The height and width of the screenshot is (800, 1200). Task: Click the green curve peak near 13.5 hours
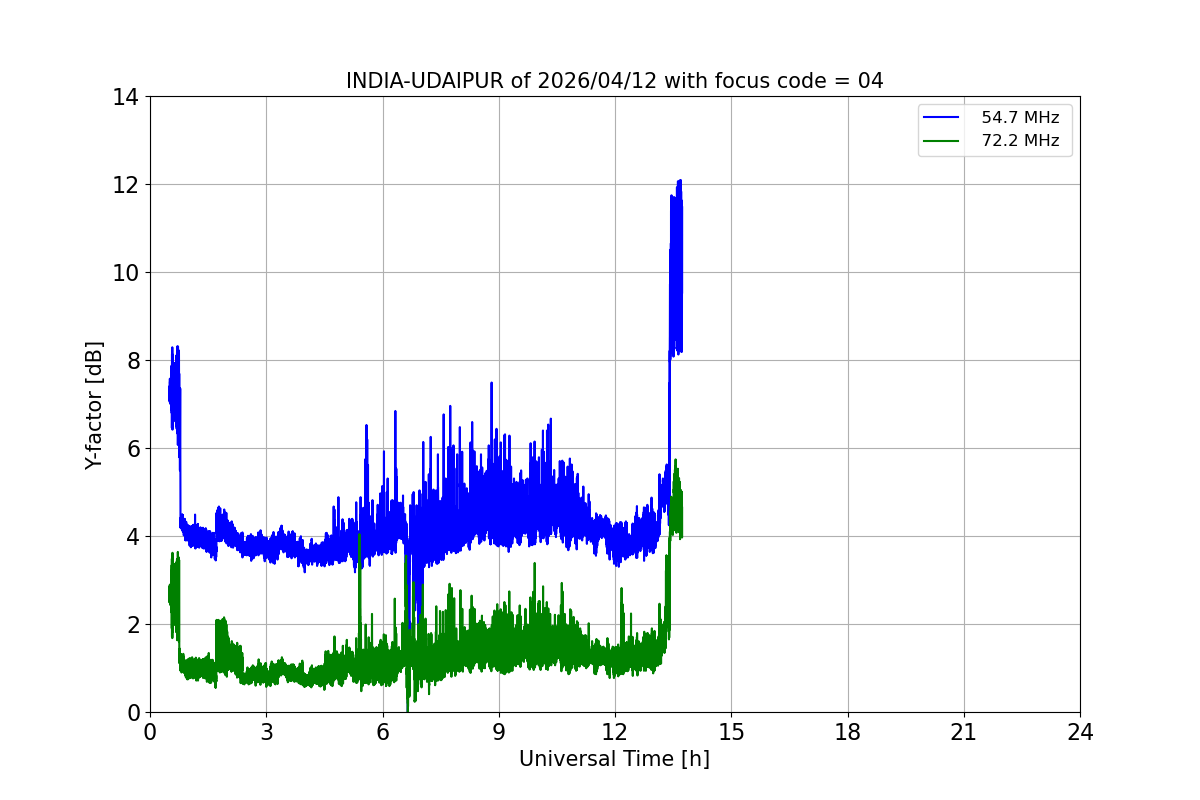click(x=676, y=461)
